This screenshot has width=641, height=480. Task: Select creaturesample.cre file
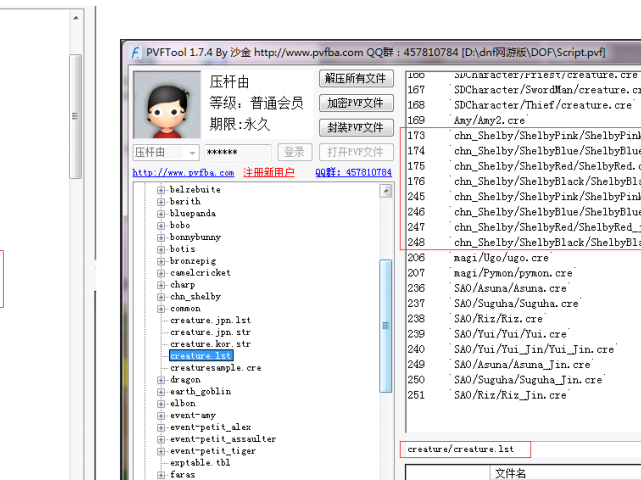click(215, 368)
